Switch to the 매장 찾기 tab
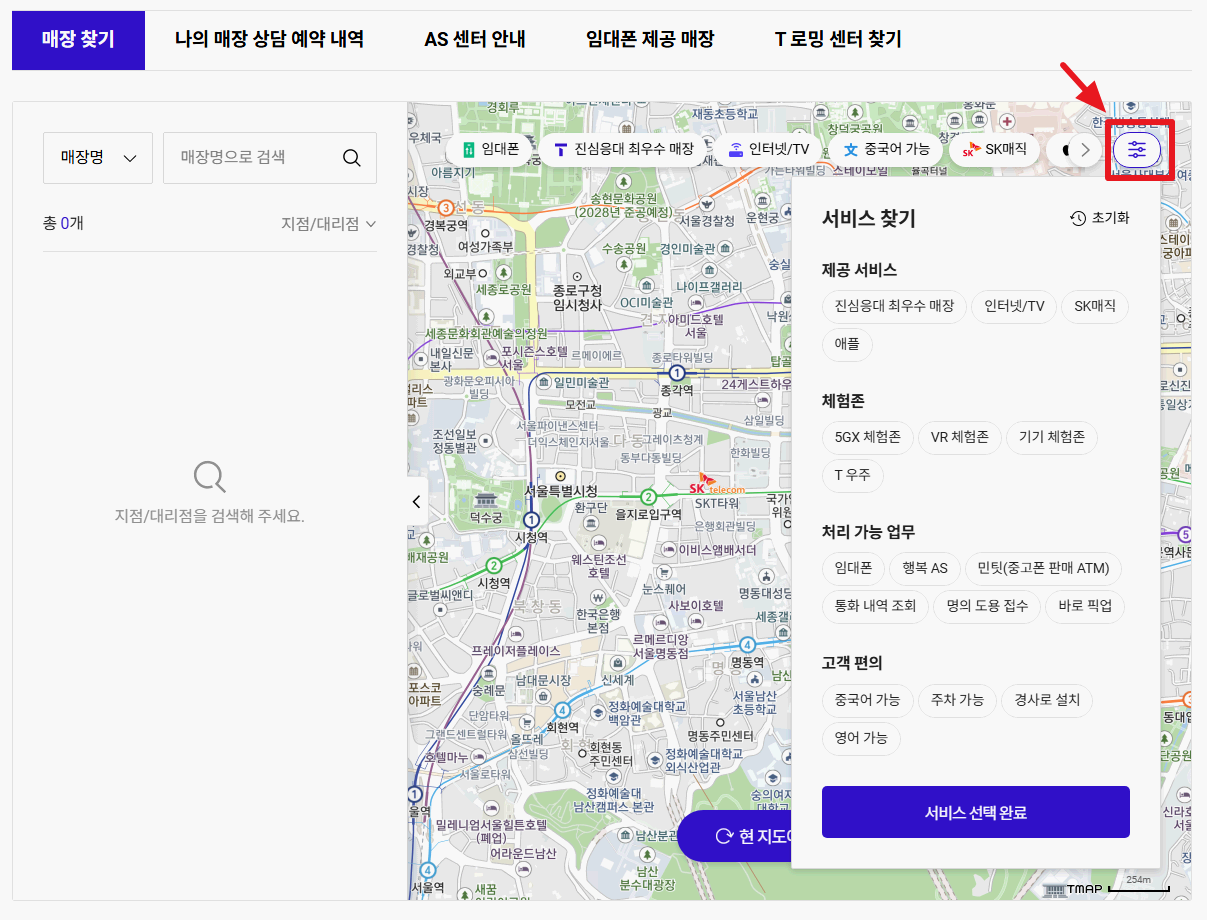The image size is (1207, 920). 78,40
